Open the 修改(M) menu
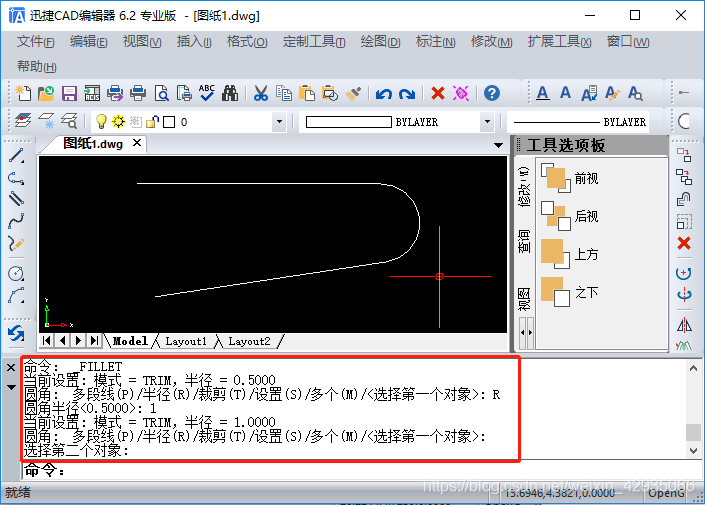This screenshot has width=705, height=505. point(491,42)
